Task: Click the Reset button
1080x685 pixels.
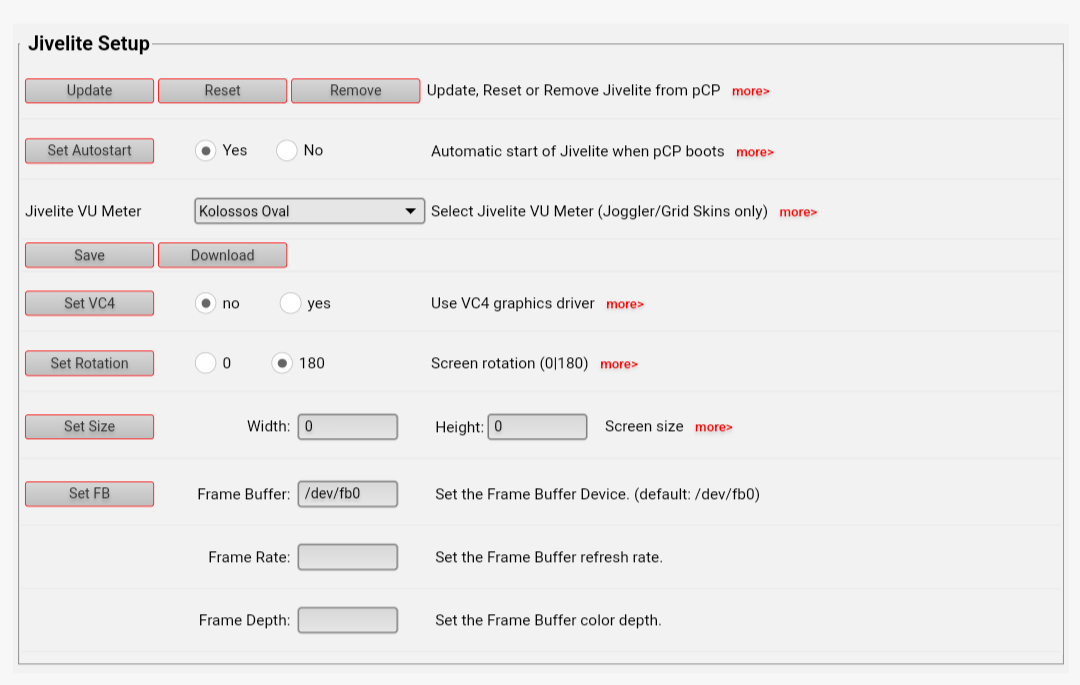Action: tap(222, 91)
